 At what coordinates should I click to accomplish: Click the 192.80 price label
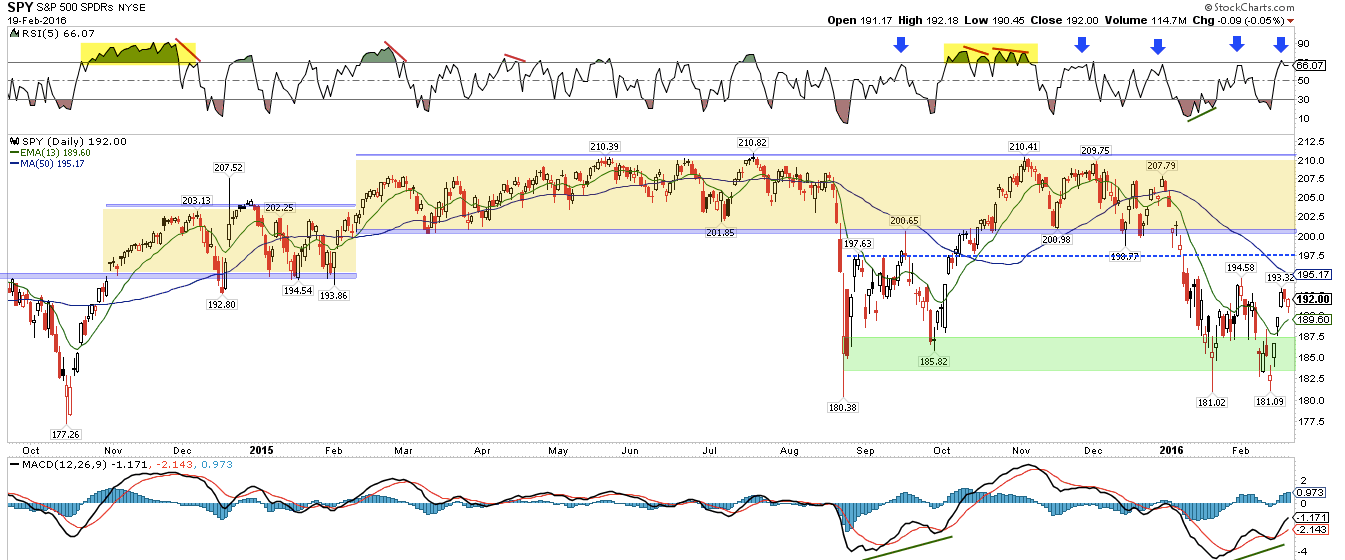click(221, 304)
